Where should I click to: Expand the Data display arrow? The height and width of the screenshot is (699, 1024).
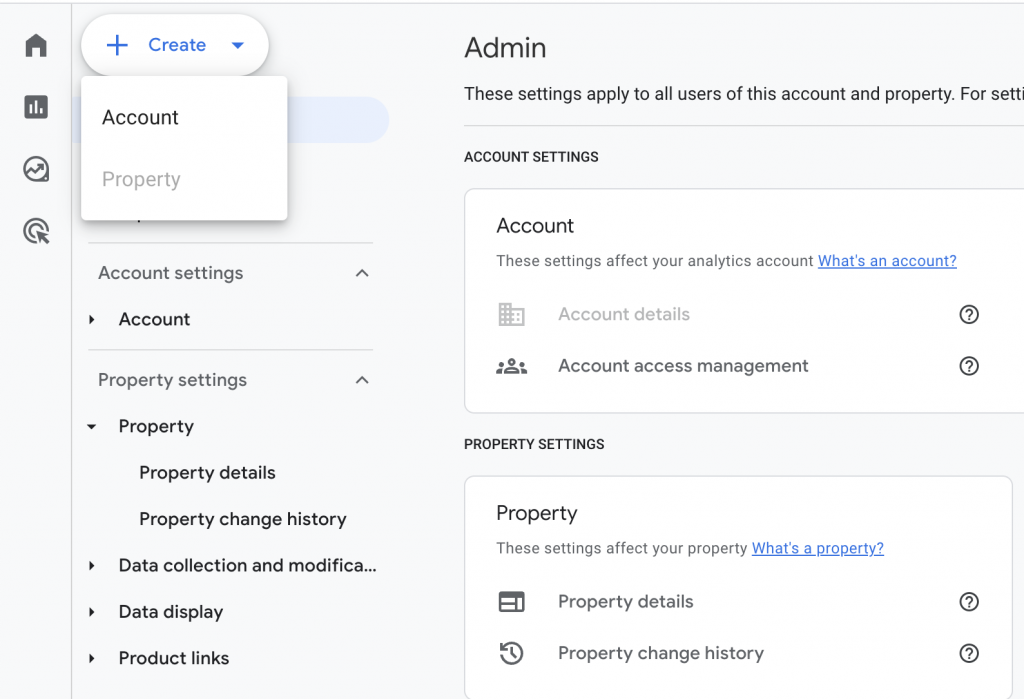92,612
